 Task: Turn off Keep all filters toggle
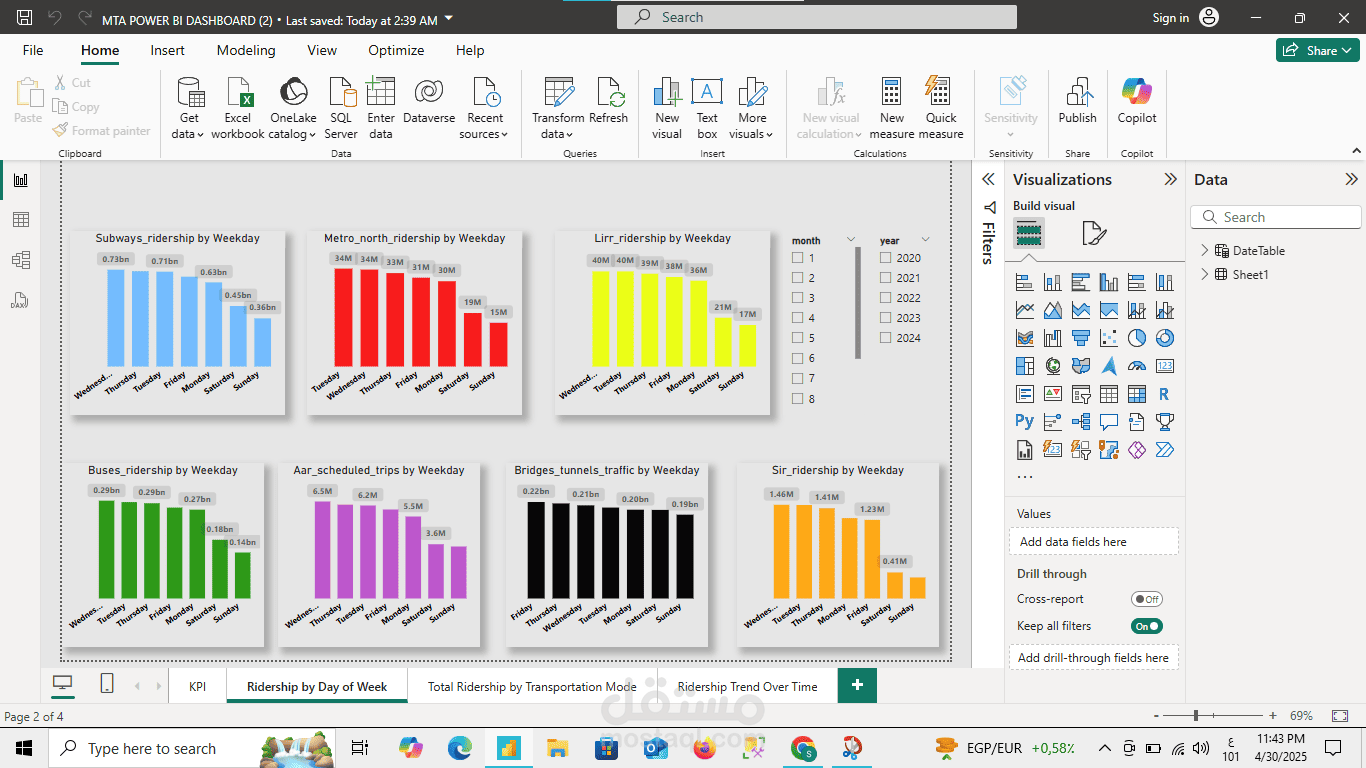[1147, 626]
